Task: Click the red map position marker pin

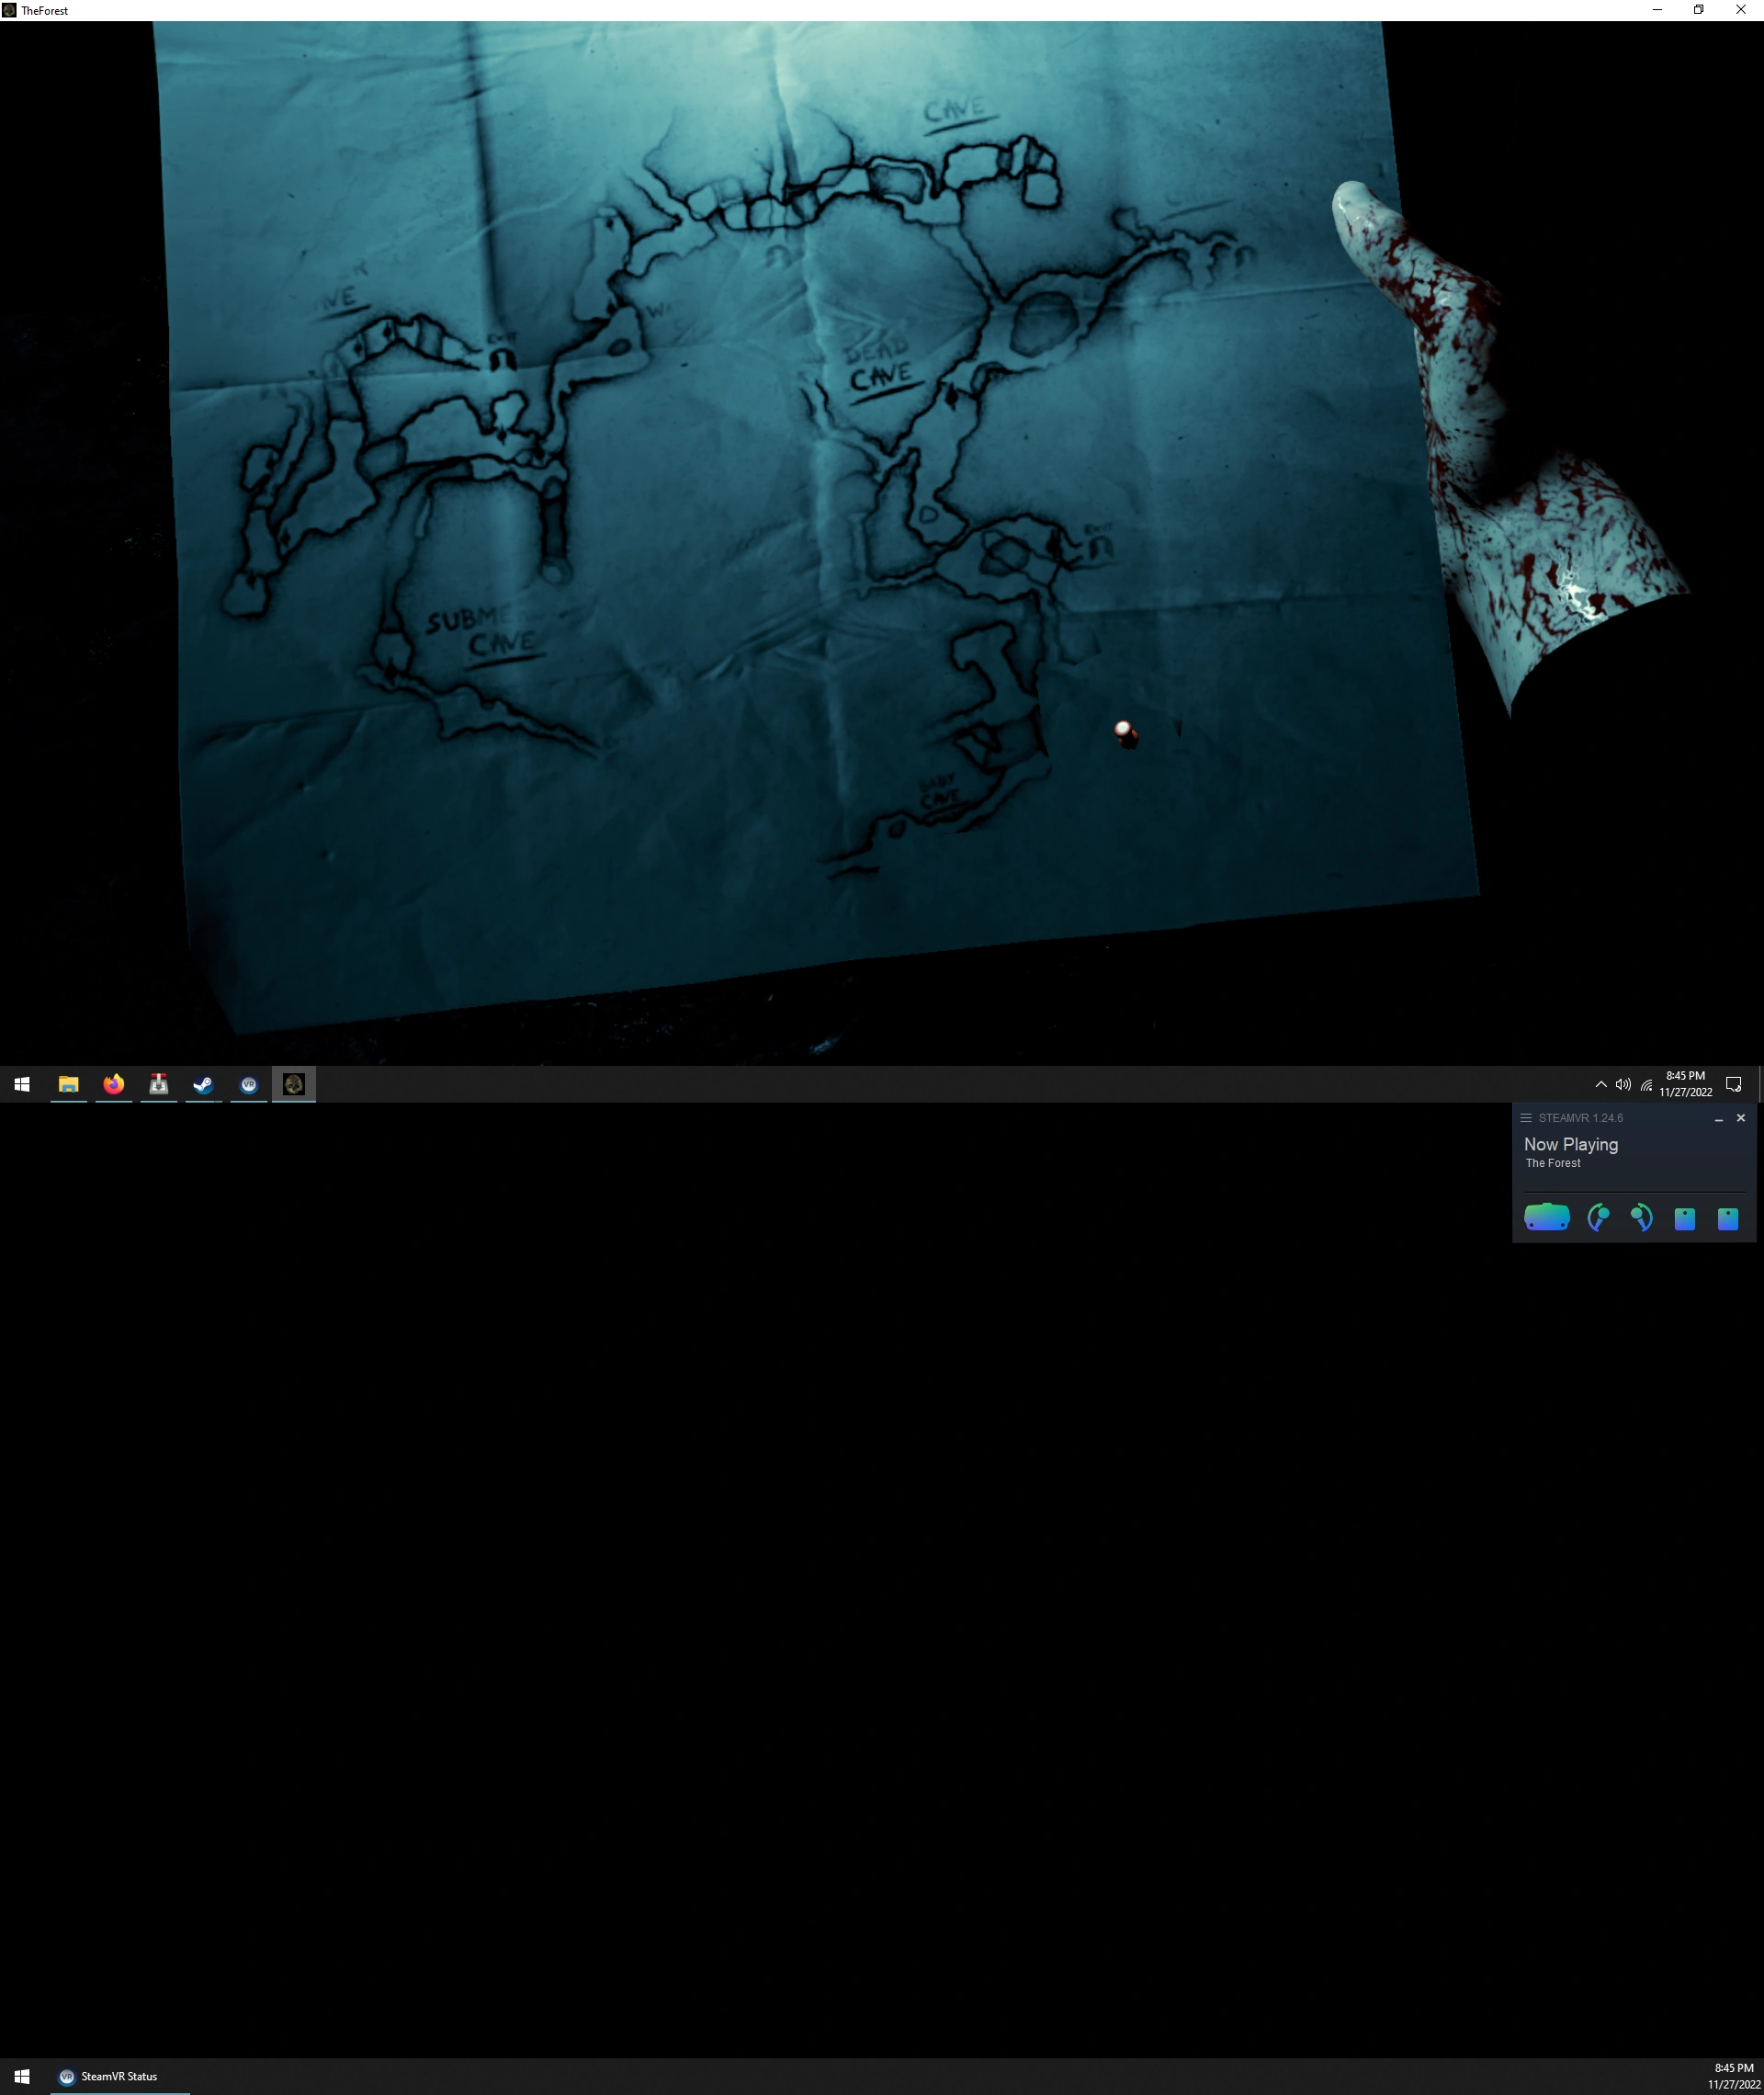Action: [1125, 733]
